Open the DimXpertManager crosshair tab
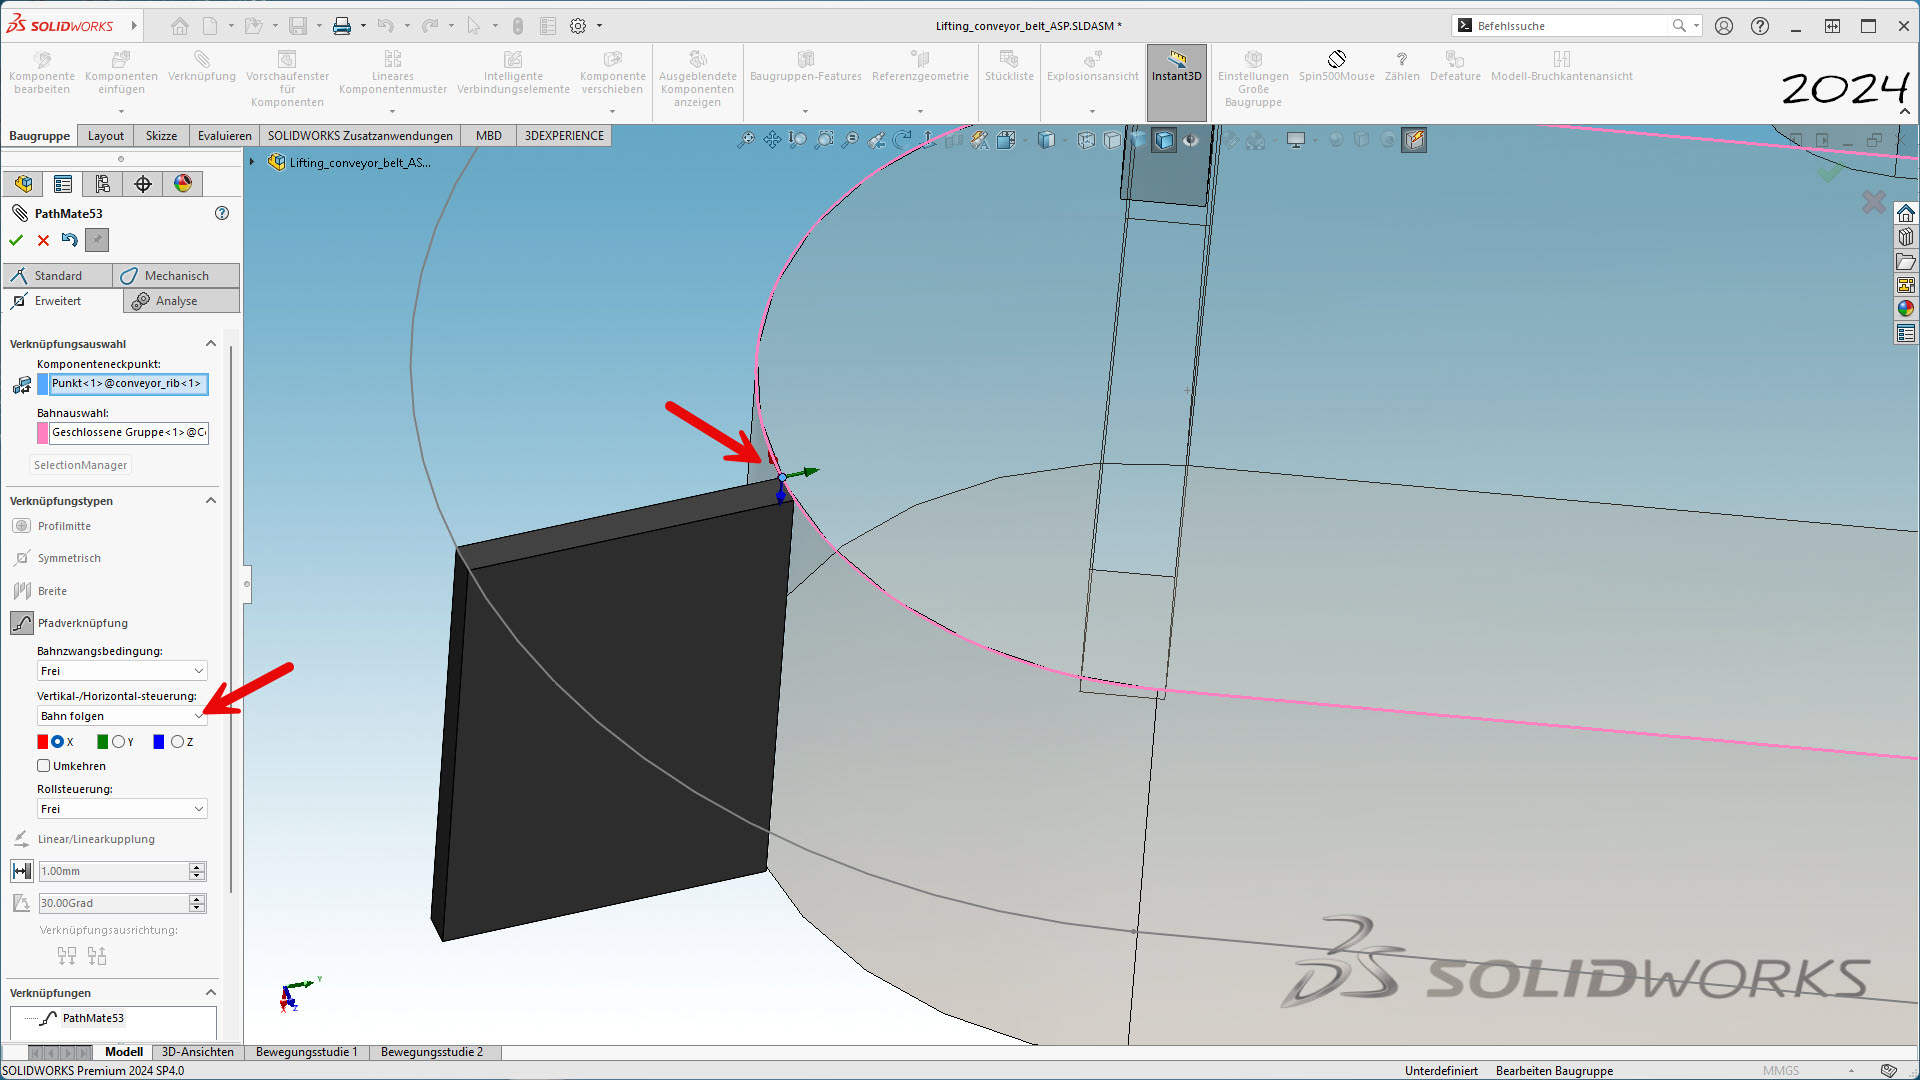 coord(143,184)
